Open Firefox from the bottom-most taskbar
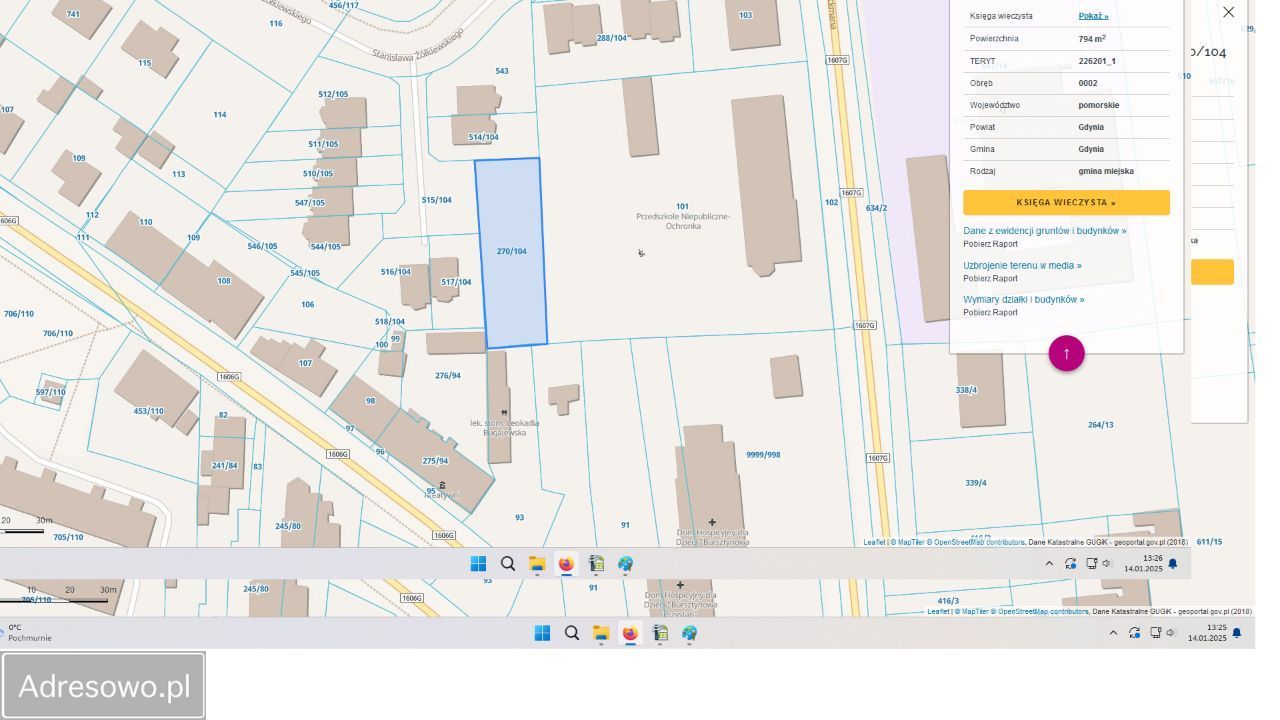Viewport: 1280px width, 720px height. click(x=630, y=633)
